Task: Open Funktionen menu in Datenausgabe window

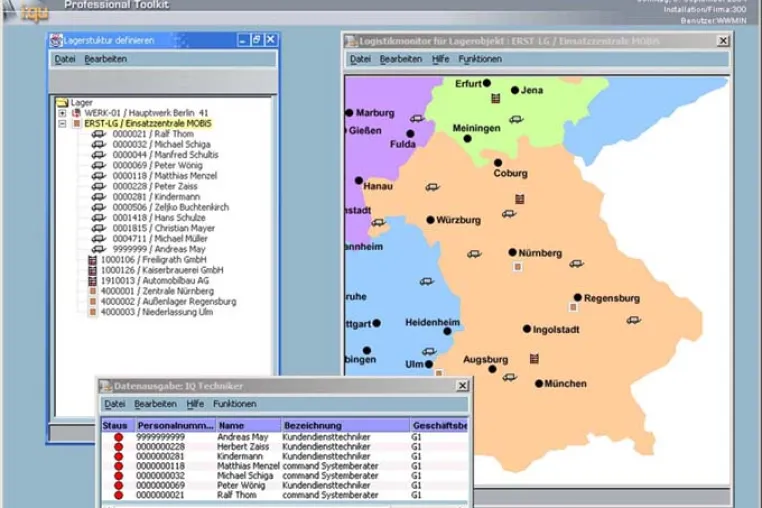Action: tap(235, 404)
